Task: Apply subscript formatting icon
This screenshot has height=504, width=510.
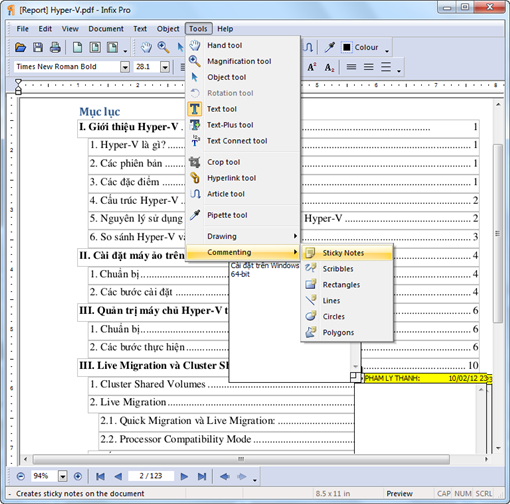Action: coord(329,67)
